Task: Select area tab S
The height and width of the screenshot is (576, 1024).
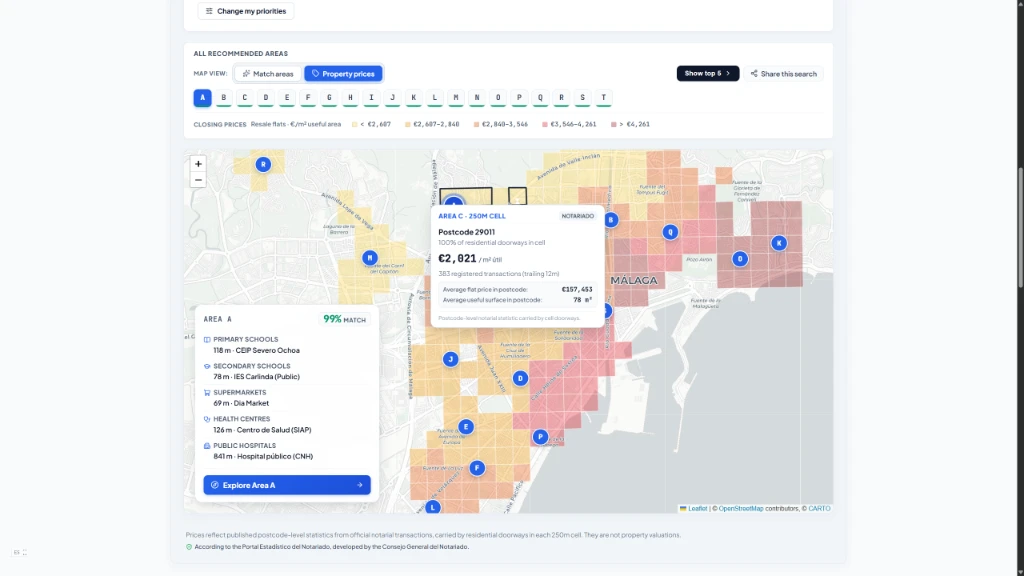Action: point(583,98)
